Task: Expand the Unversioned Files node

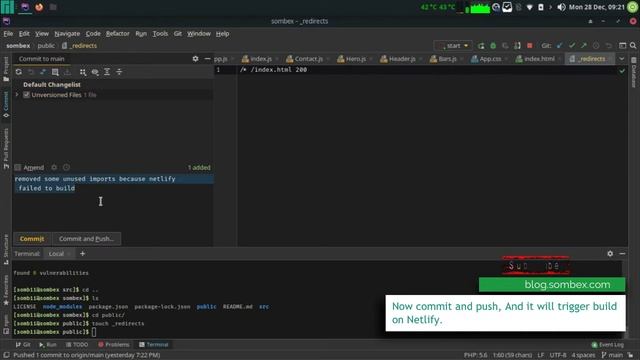Action: (x=17, y=95)
